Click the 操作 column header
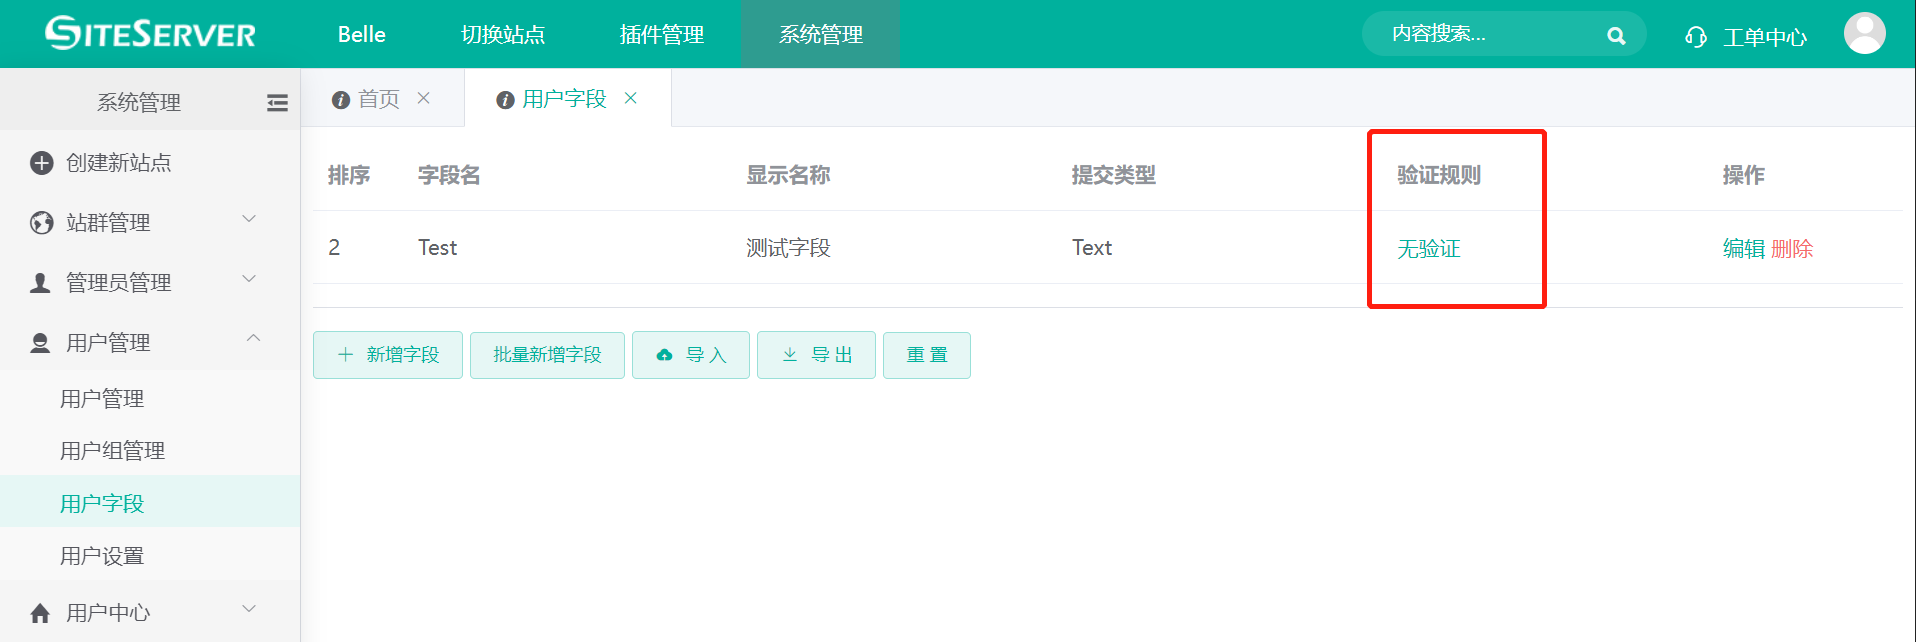The width and height of the screenshot is (1916, 642). click(x=1744, y=175)
